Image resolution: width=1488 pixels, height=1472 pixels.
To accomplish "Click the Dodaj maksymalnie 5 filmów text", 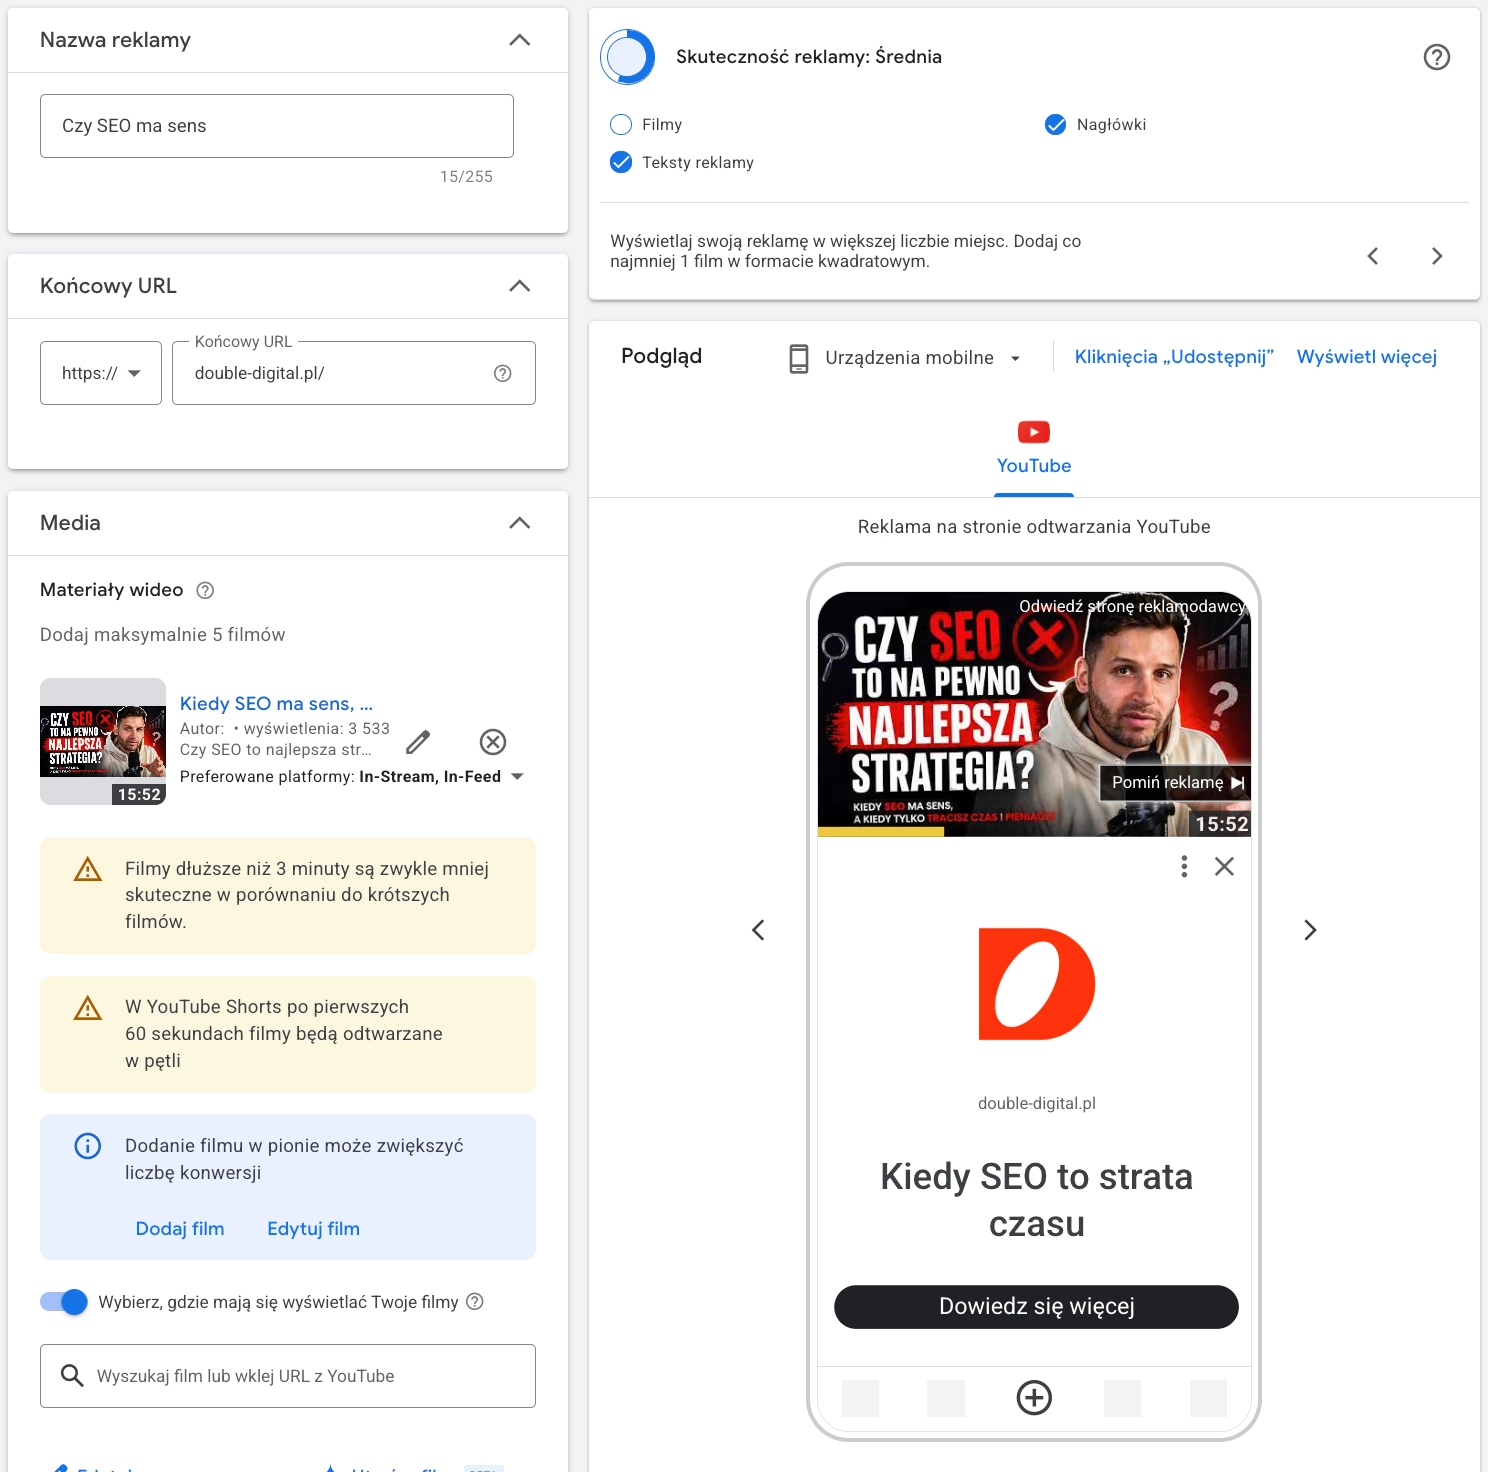I will click(x=162, y=635).
